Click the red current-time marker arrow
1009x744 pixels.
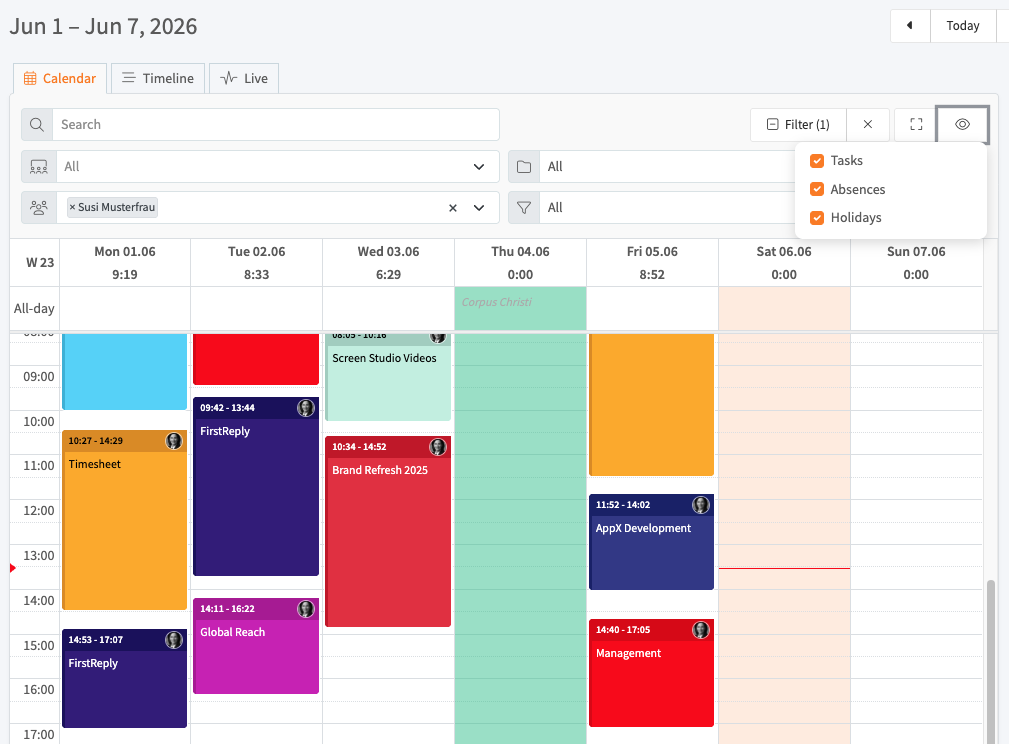tap(13, 568)
